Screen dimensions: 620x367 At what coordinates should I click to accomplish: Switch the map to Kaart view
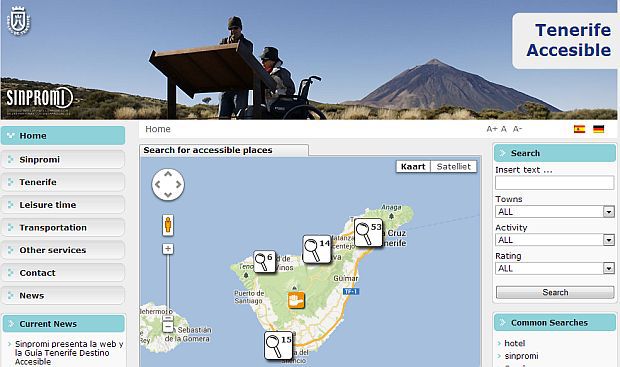coord(413,166)
